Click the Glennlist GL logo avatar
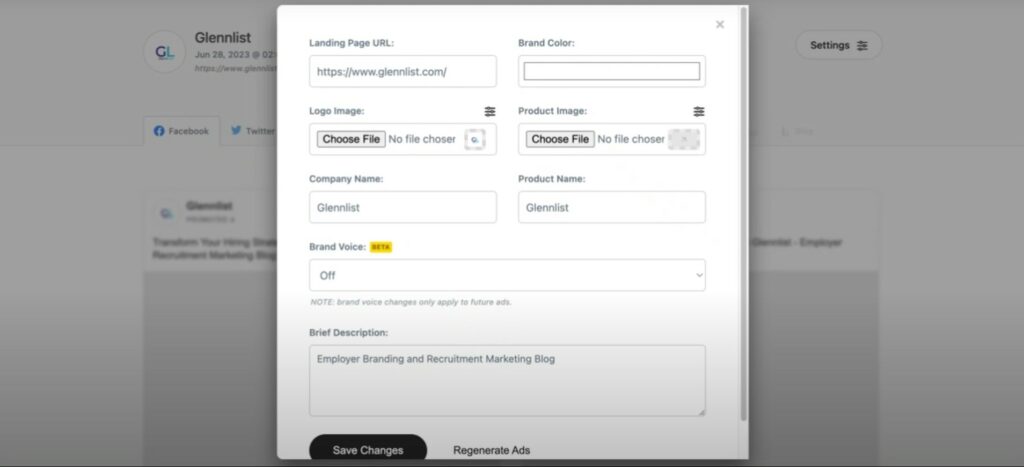1024x467 pixels. coord(165,52)
